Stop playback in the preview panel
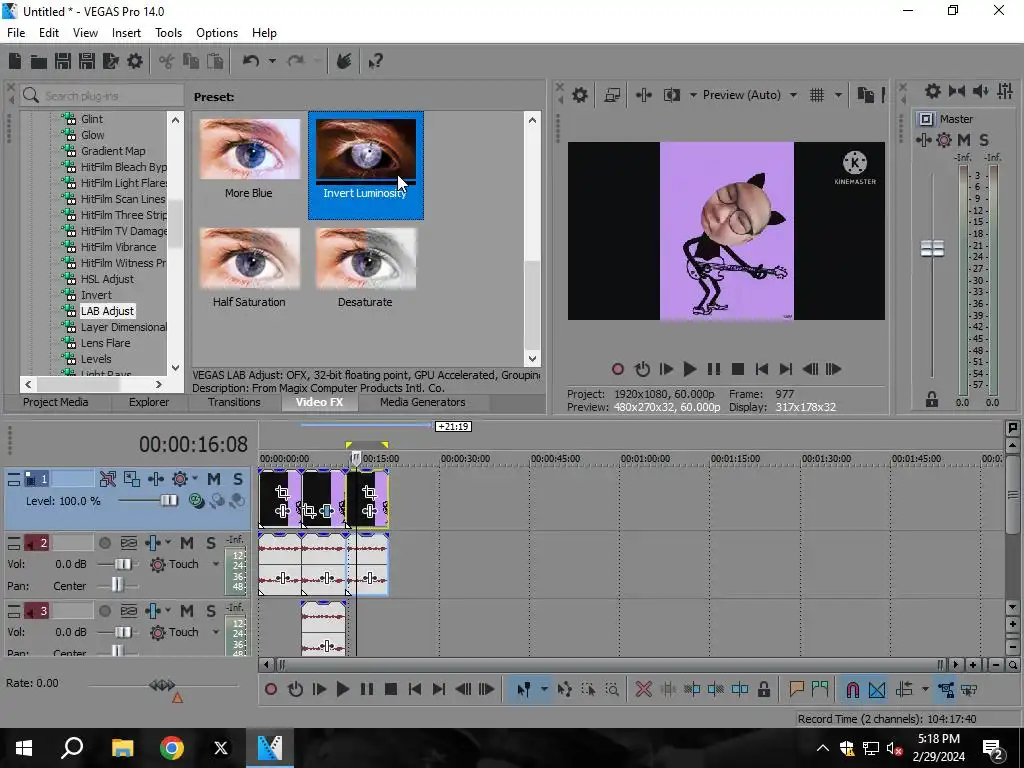 click(x=738, y=369)
